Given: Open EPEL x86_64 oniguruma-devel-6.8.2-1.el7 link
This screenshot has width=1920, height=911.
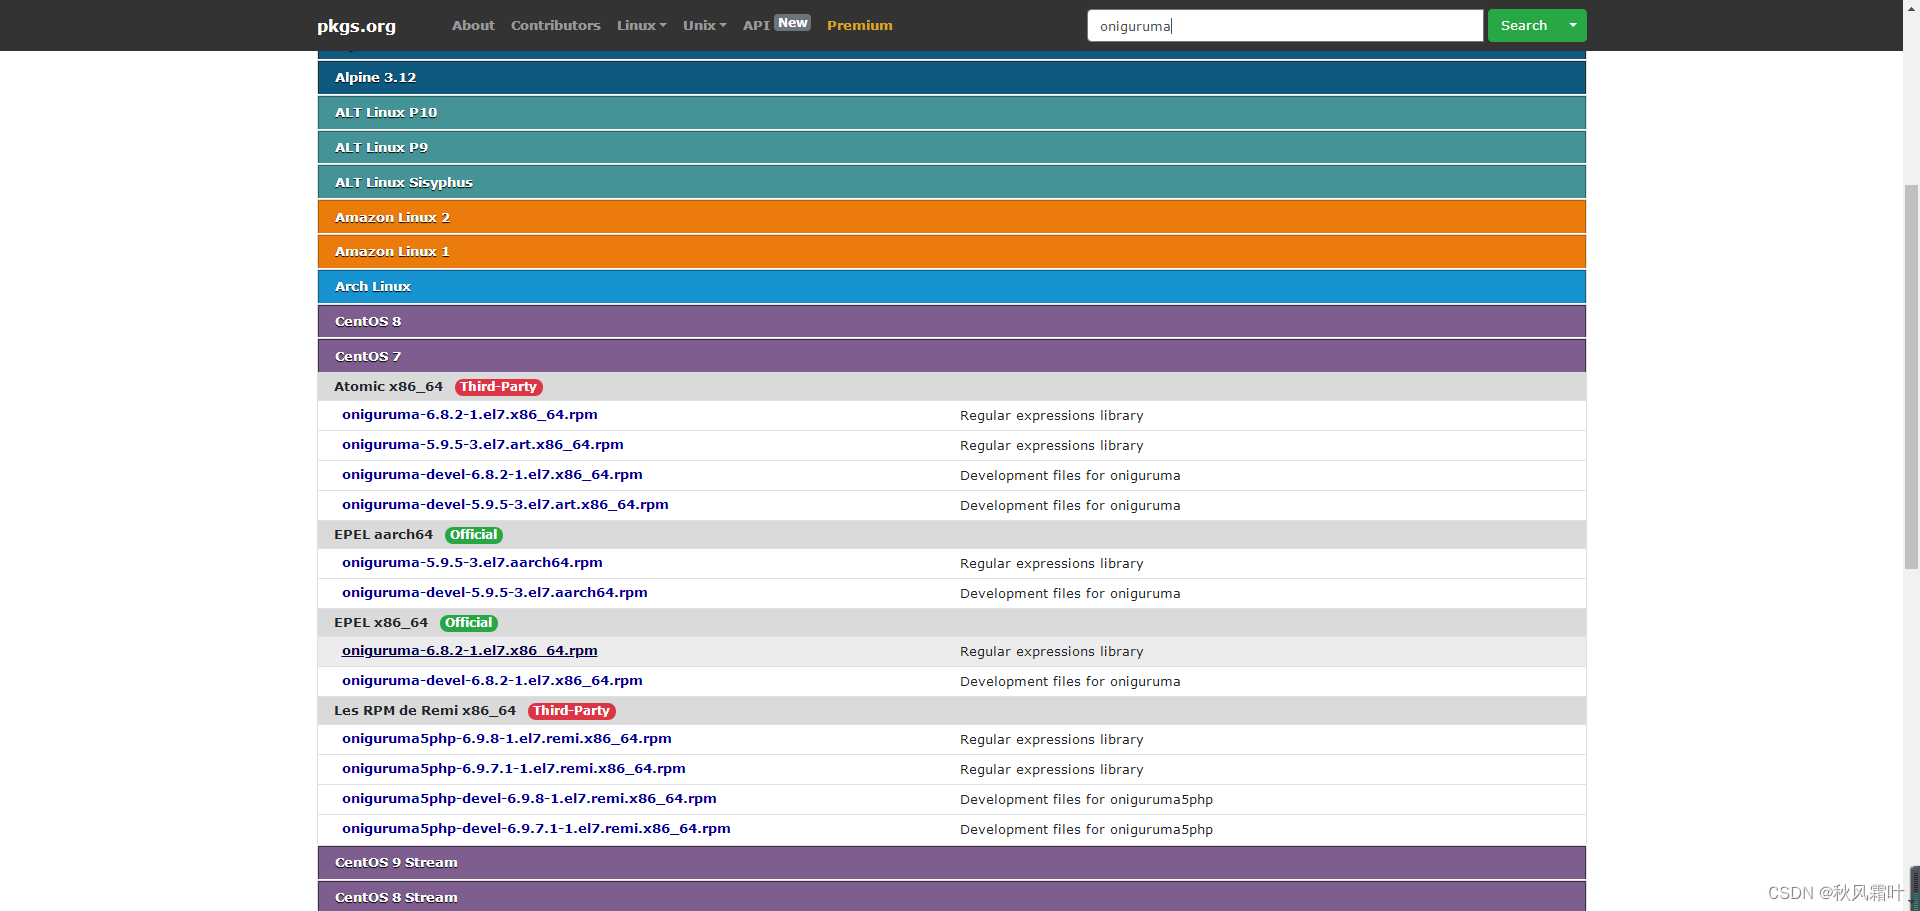Looking at the screenshot, I should [x=492, y=681].
